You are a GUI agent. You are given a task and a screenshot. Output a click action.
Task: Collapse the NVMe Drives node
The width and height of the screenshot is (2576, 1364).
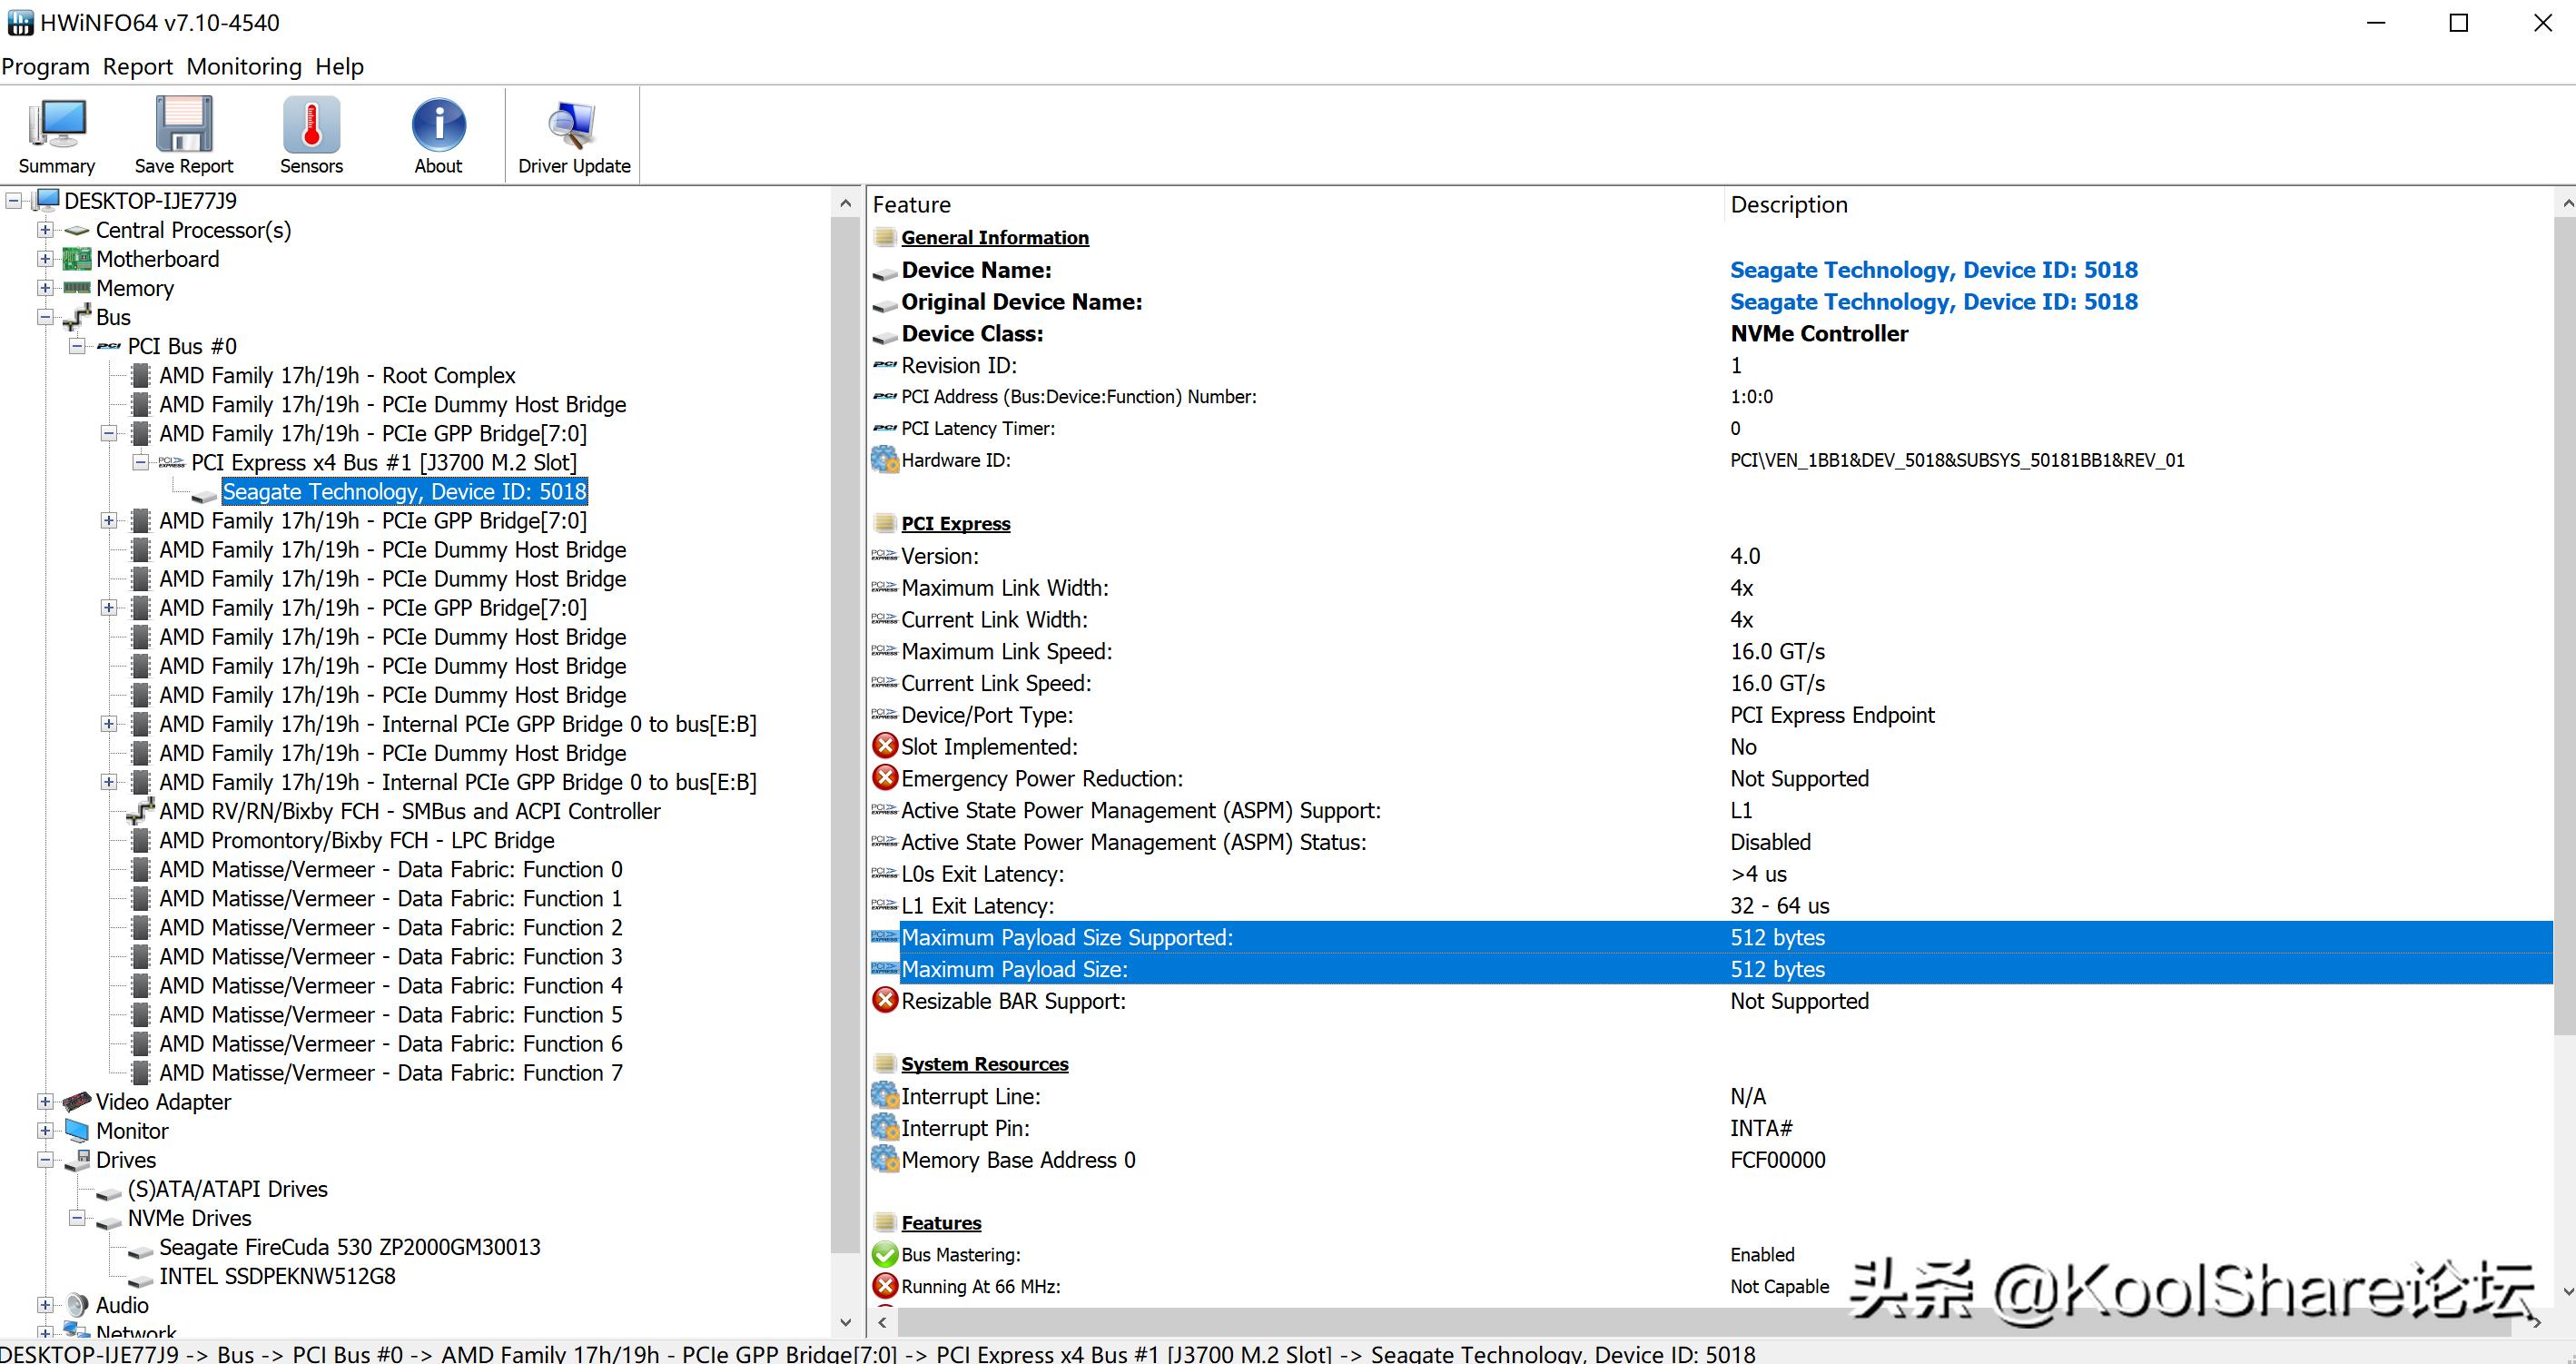tap(76, 1218)
